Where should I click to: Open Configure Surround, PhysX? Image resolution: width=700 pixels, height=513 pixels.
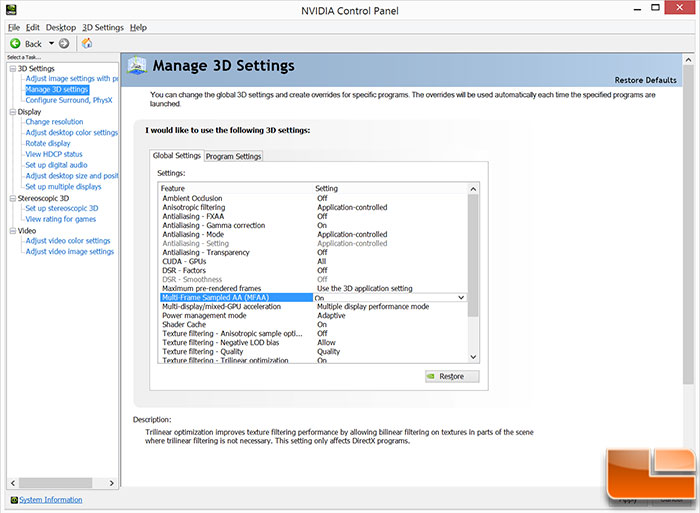[x=69, y=100]
